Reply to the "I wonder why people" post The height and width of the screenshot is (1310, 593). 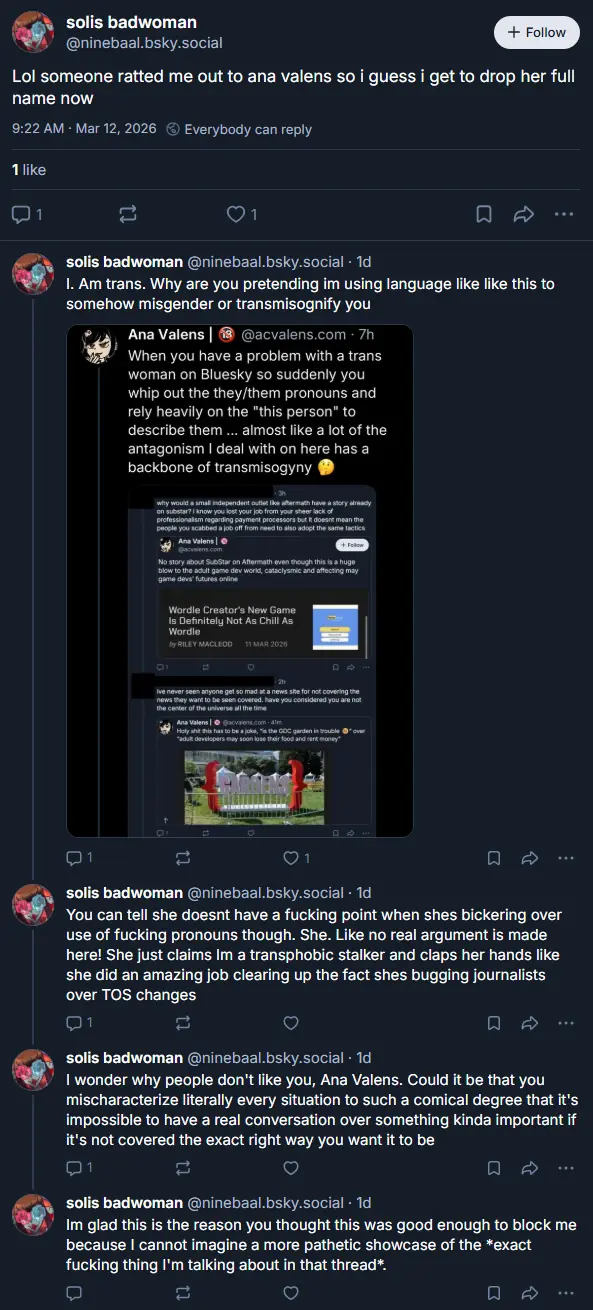80,1168
